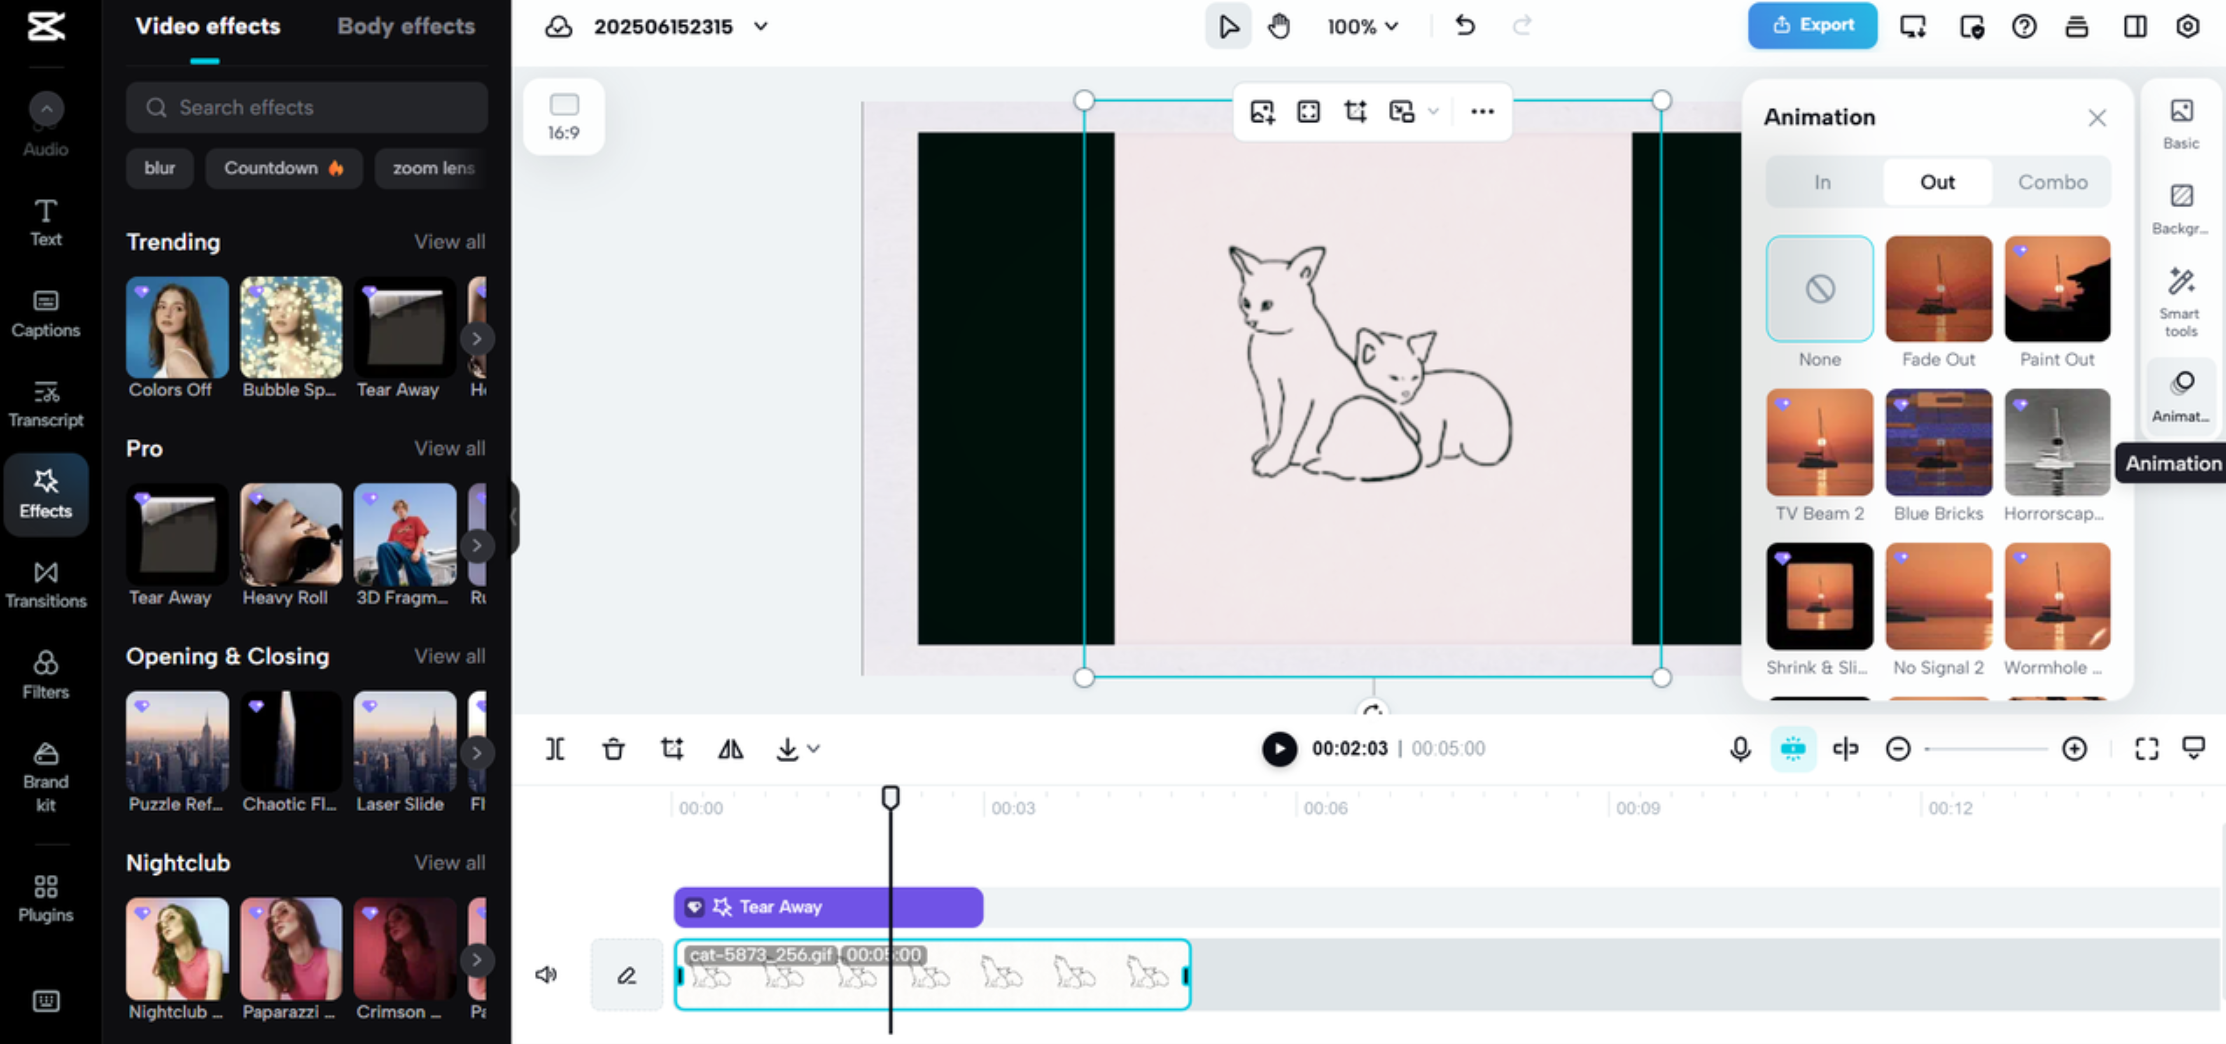Select the Split tool in the timeline toolbar
The height and width of the screenshot is (1044, 2226).
click(x=554, y=748)
